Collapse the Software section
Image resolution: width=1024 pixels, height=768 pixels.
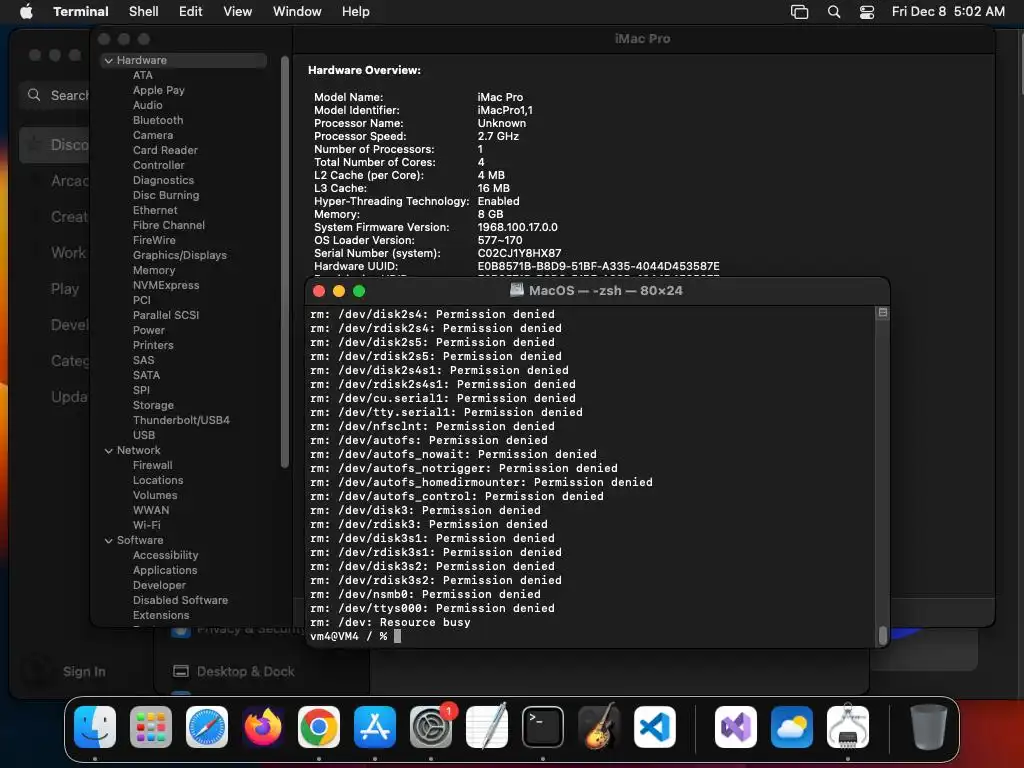coord(108,541)
